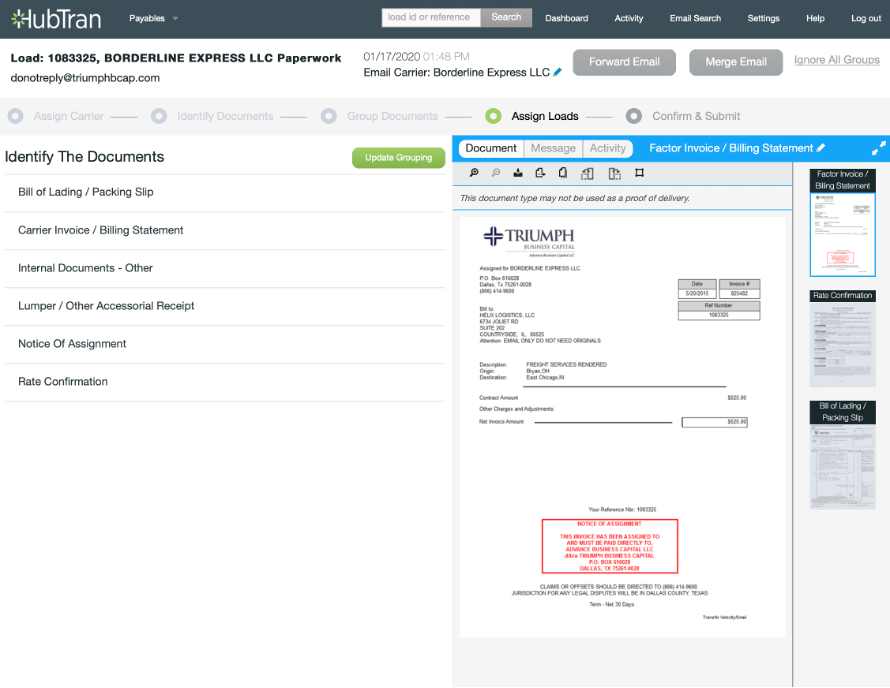This screenshot has height=688, width=890.
Task: Edit the Factor Invoice document type pencil
Action: click(821, 148)
